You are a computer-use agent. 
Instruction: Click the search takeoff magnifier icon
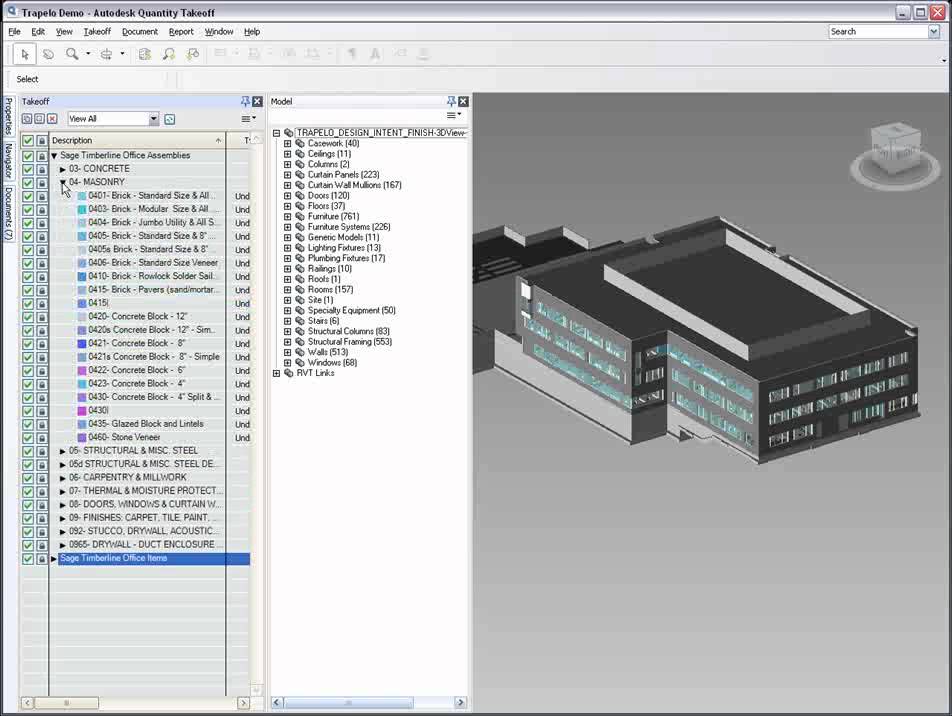tap(169, 54)
